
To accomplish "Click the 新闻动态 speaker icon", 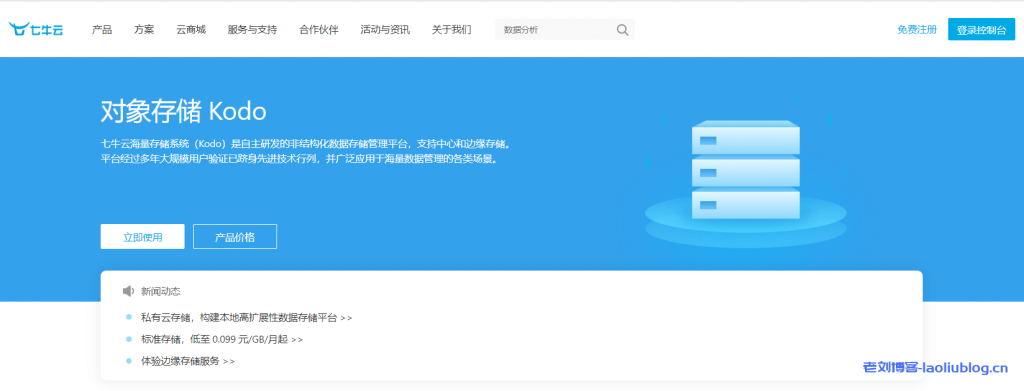I will click(x=128, y=291).
